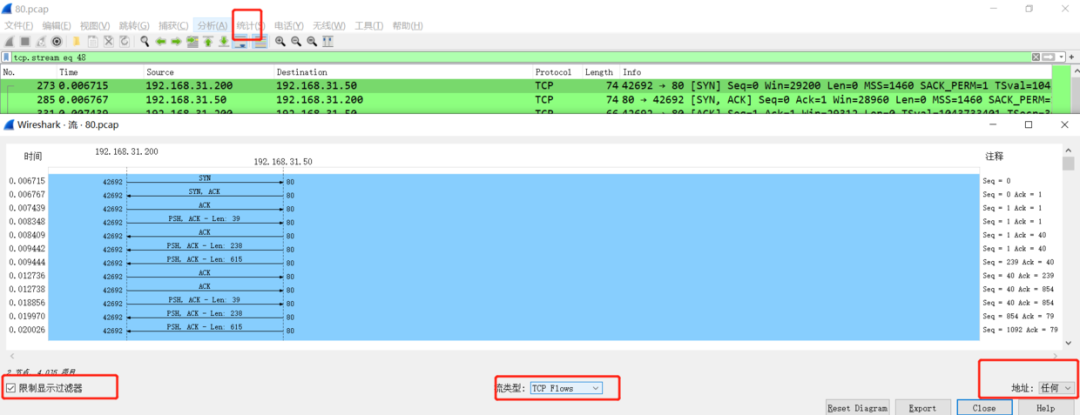Zoom in the main window text
Viewport: 1080px width, 415px height.
point(280,41)
